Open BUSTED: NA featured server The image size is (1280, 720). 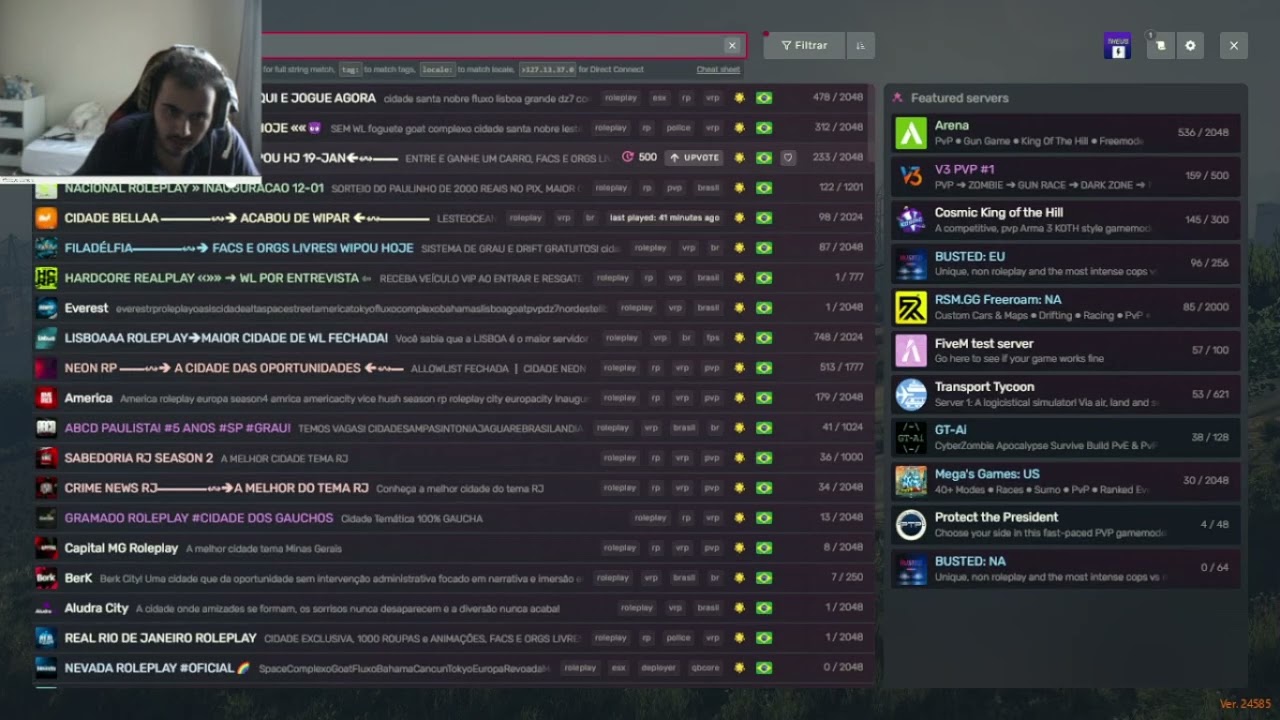(x=1066, y=568)
